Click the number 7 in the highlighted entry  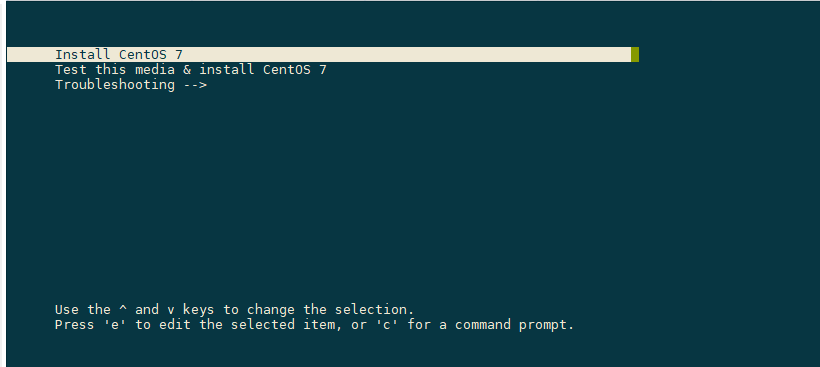click(x=179, y=54)
